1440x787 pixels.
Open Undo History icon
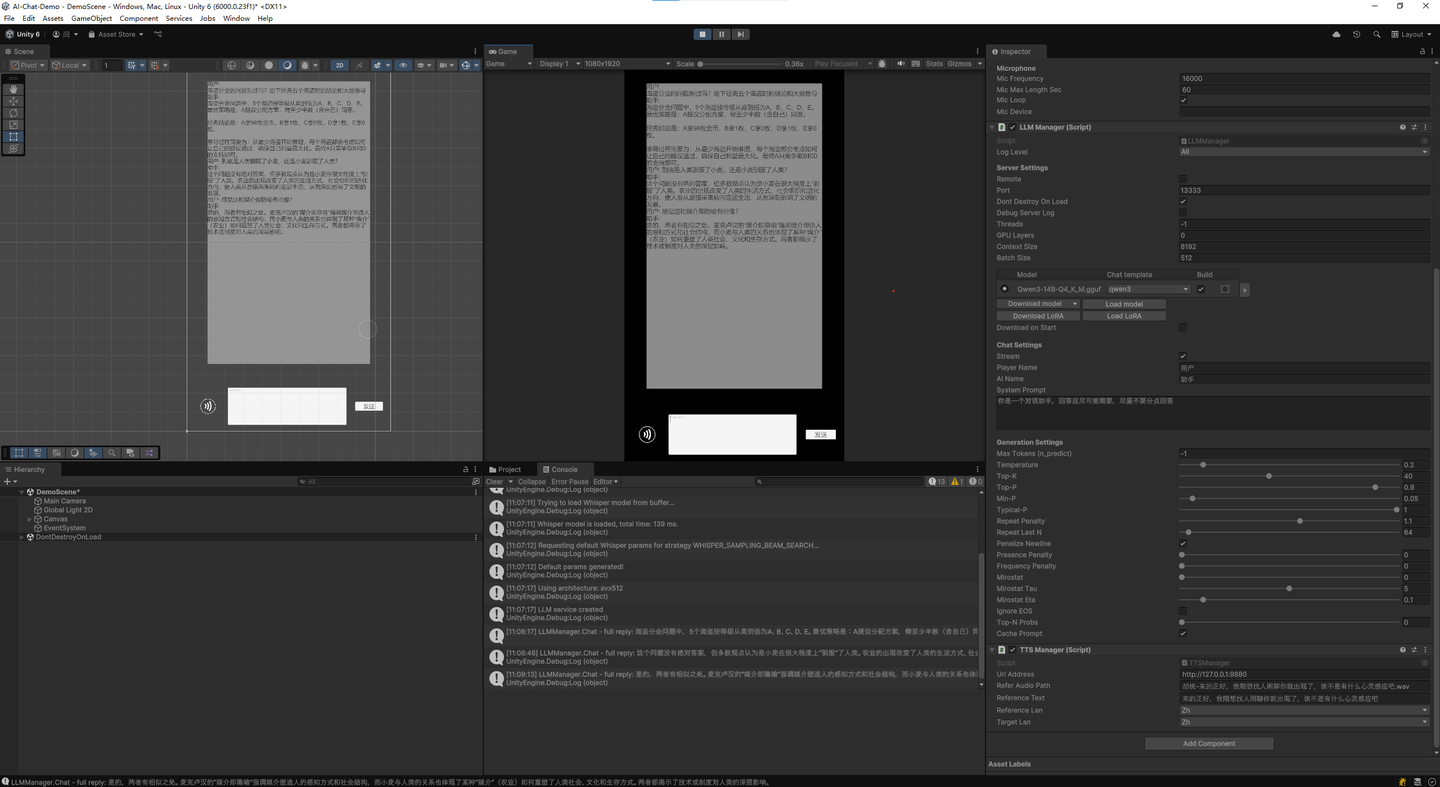coord(1357,34)
